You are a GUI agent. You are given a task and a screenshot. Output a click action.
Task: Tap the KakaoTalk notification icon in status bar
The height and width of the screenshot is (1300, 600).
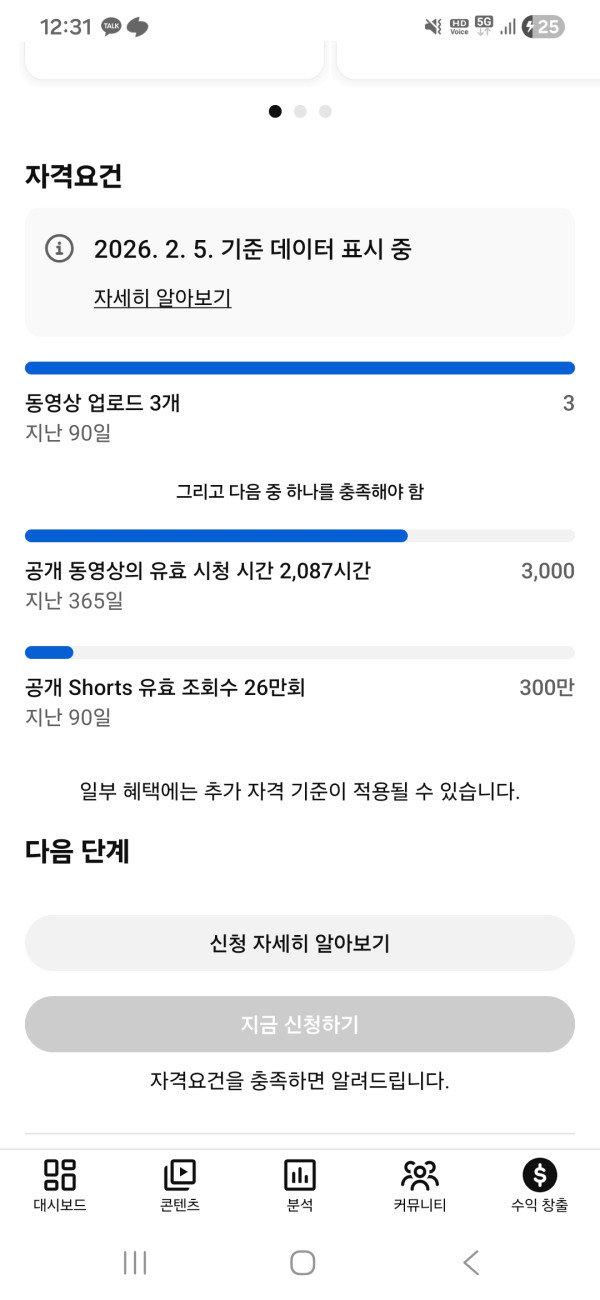click(111, 27)
